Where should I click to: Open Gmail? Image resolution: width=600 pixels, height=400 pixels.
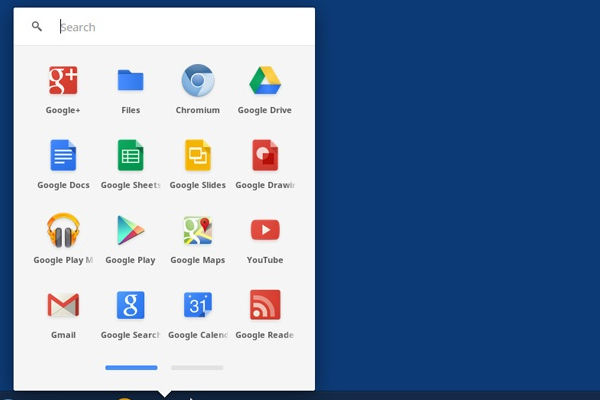point(63,305)
